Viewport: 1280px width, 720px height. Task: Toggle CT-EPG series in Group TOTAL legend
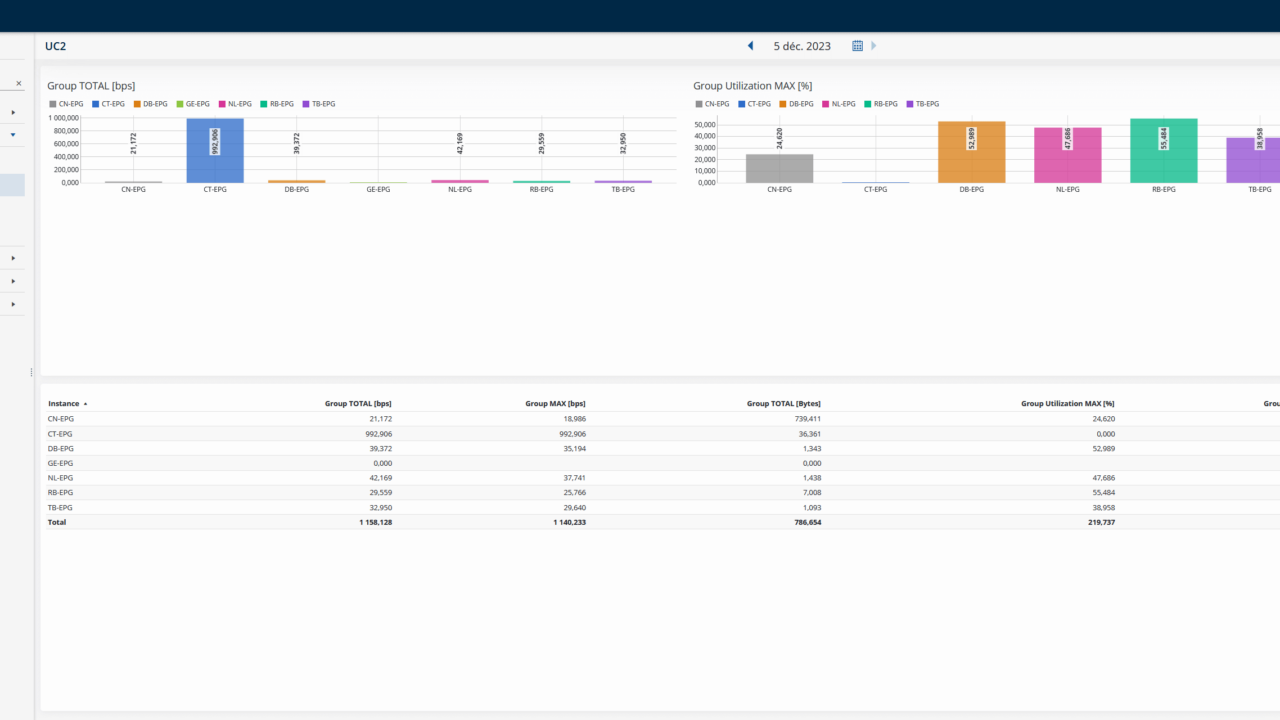pos(109,104)
